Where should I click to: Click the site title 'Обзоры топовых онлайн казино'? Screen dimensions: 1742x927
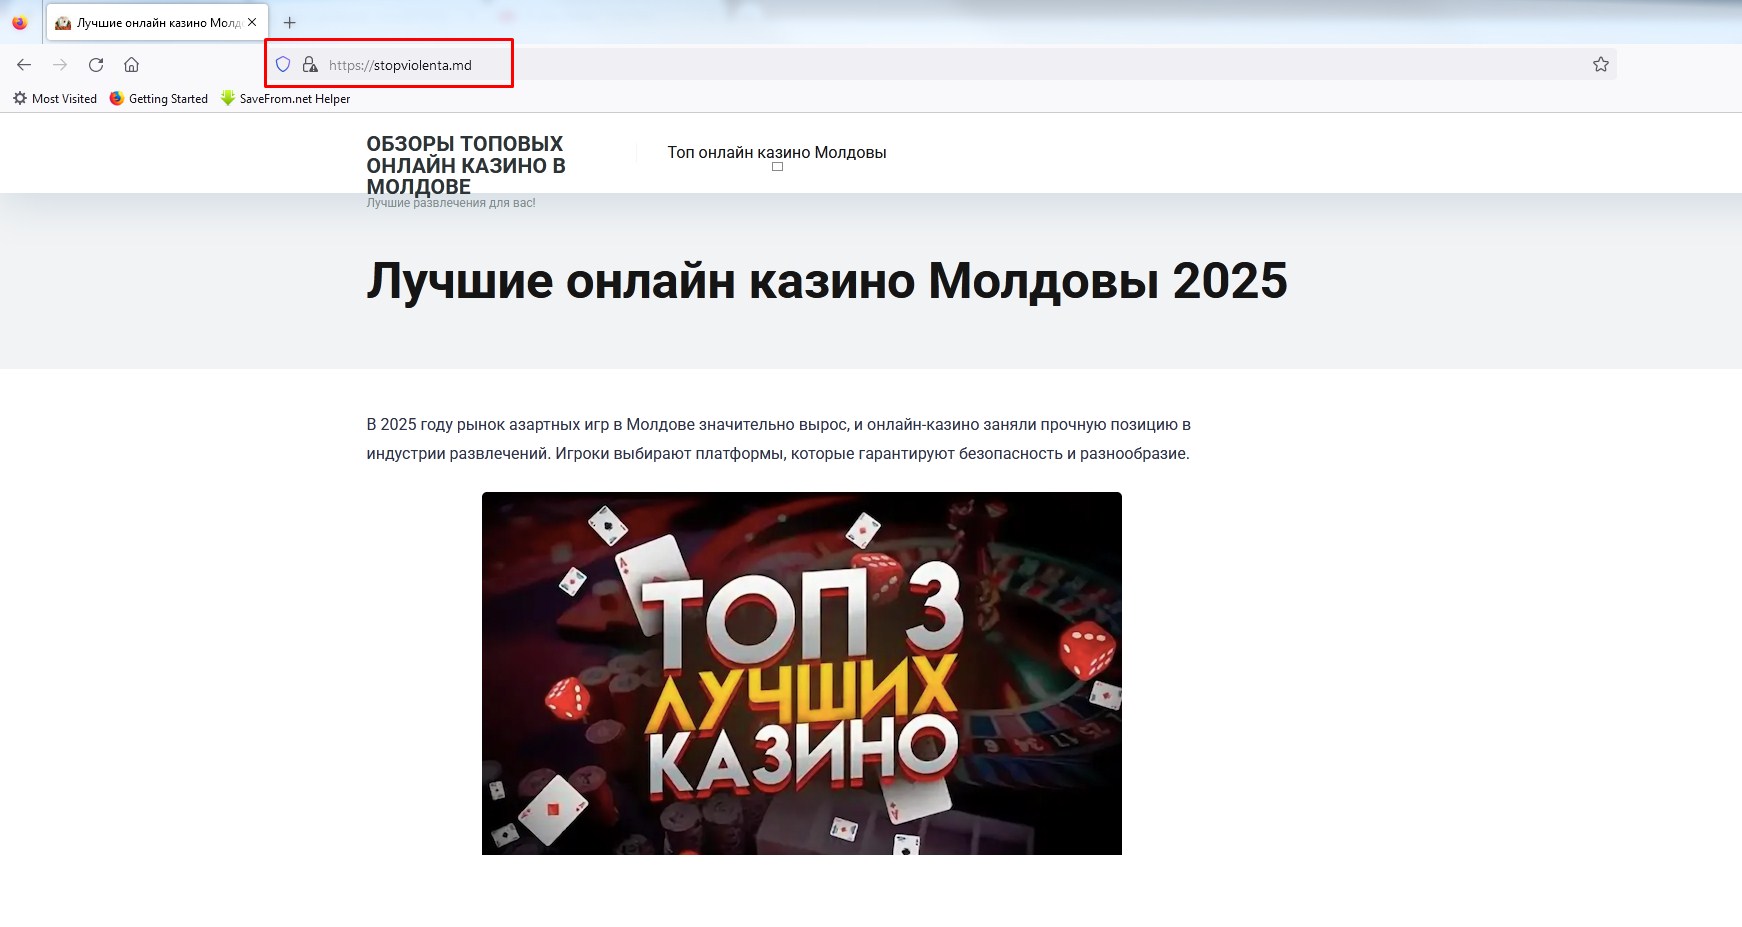click(x=465, y=165)
